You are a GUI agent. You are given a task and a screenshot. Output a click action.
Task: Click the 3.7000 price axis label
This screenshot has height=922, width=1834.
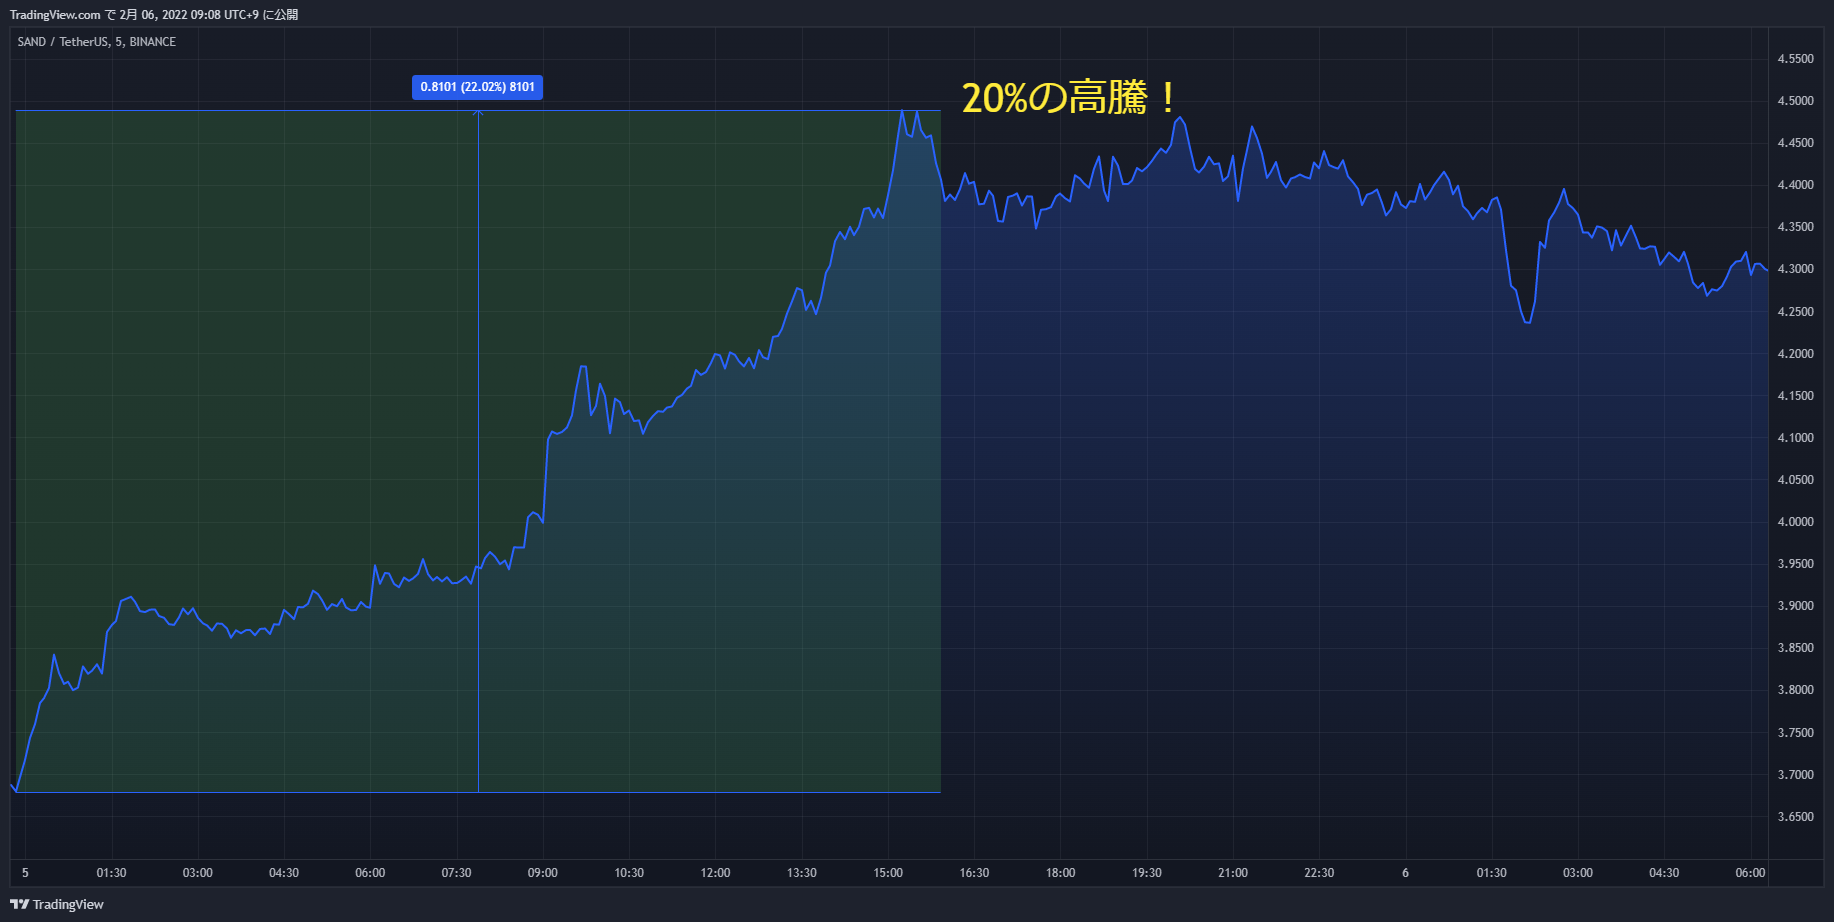(1795, 775)
